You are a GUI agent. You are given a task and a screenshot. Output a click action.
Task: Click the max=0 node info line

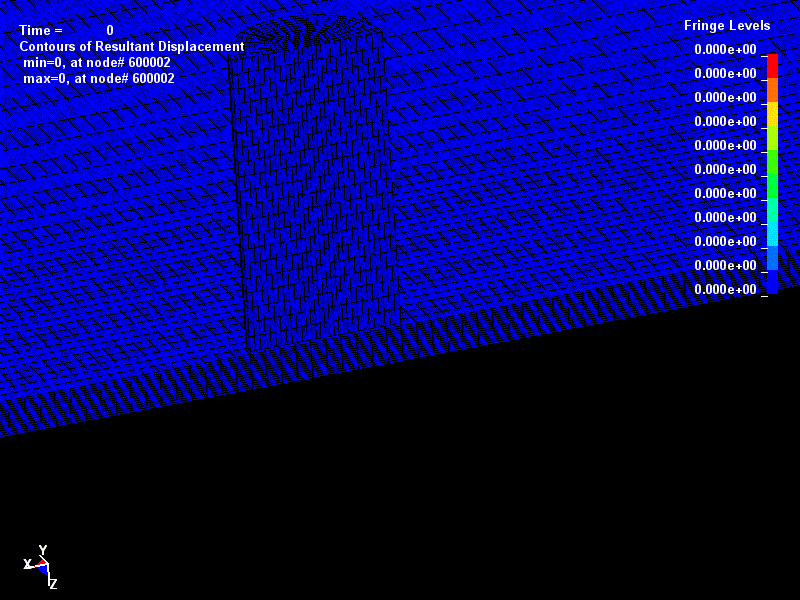[99, 79]
